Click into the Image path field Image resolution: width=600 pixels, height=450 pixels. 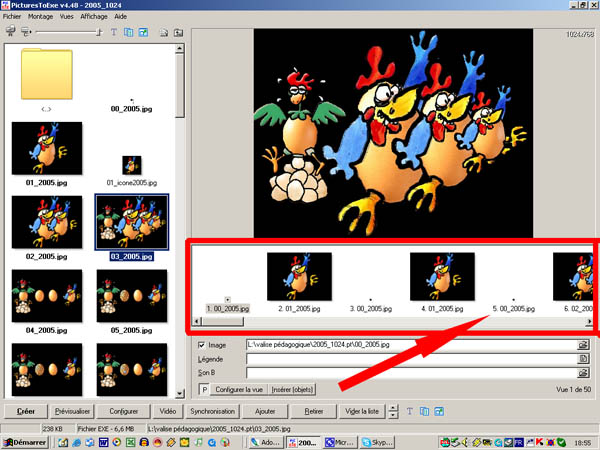[411, 345]
